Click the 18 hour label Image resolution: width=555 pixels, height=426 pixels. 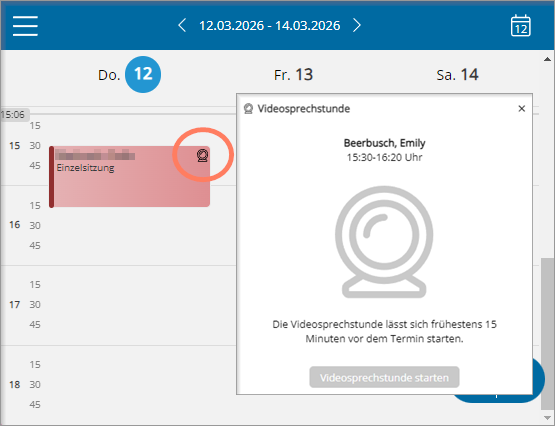coord(15,385)
